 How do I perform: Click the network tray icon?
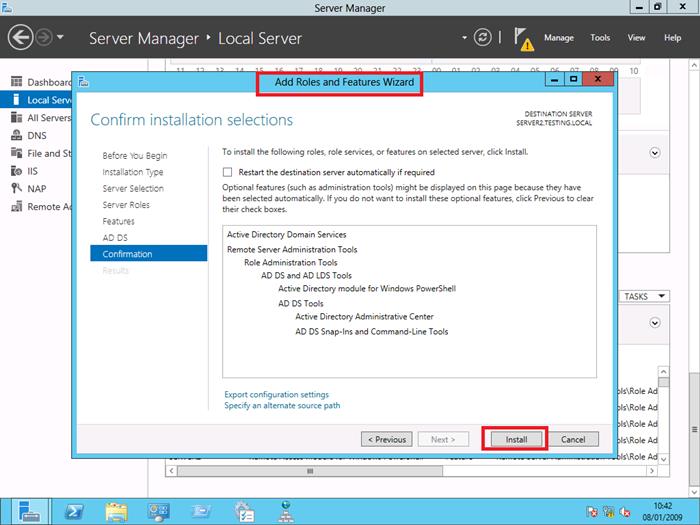608,512
